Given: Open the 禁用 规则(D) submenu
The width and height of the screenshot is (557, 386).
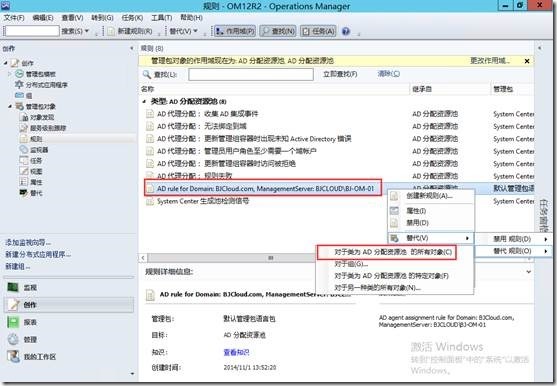Looking at the screenshot, I should 512,239.
